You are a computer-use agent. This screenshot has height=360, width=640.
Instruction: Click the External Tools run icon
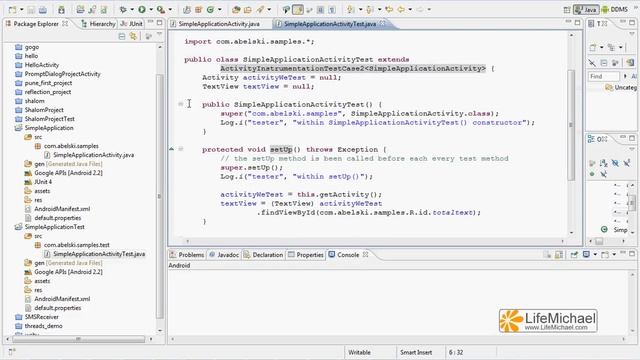(x=161, y=9)
